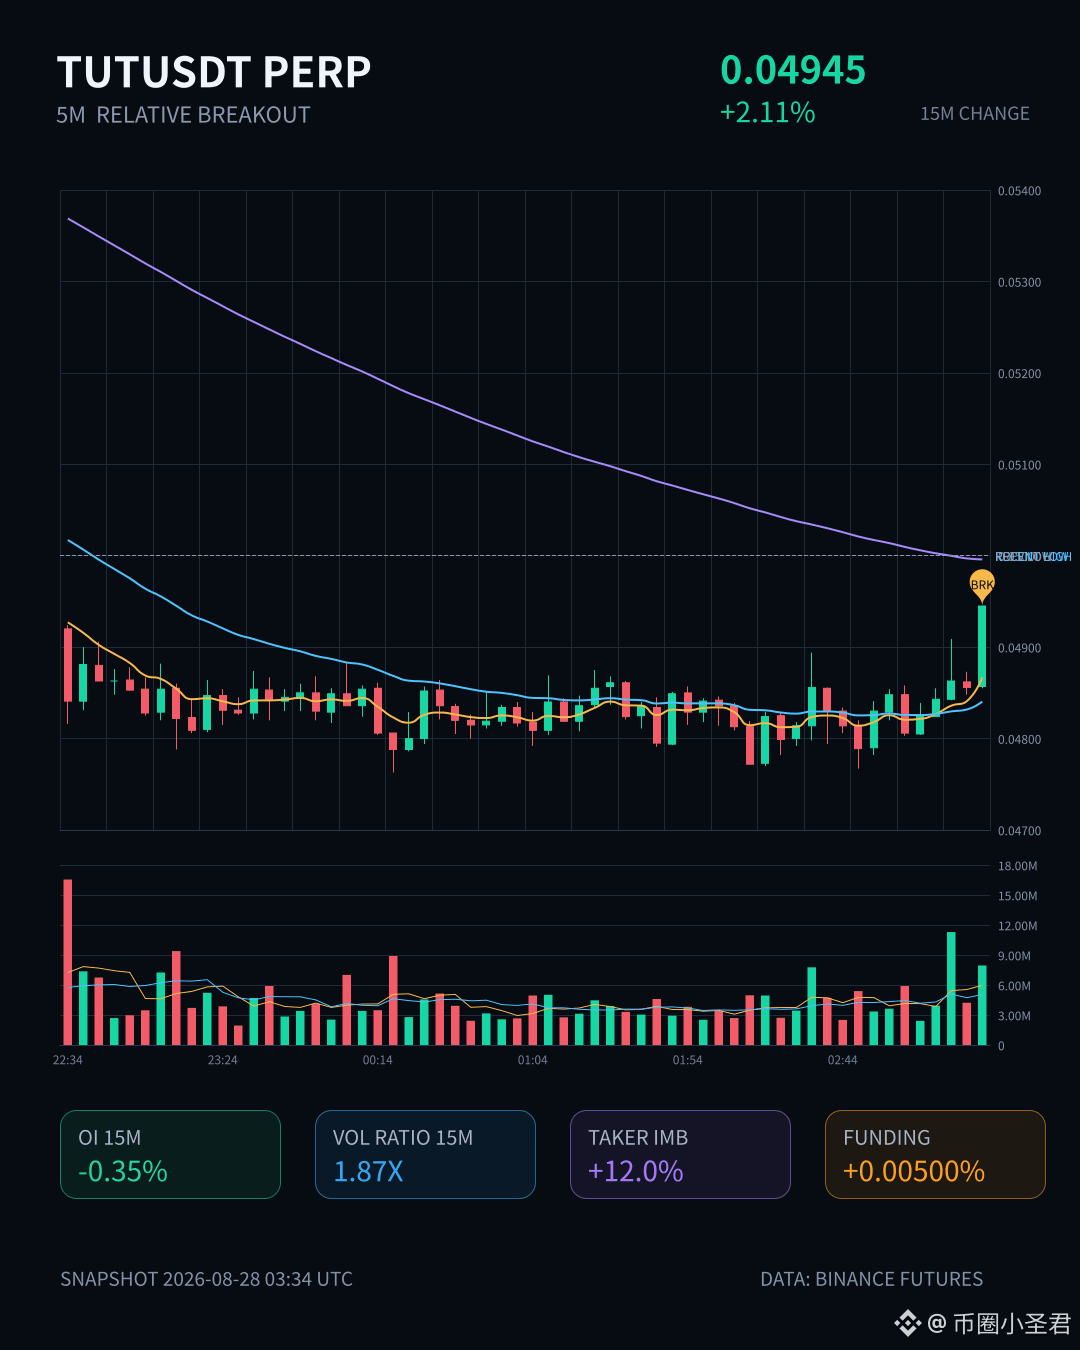This screenshot has height=1350, width=1080.
Task: Click the snapshot timestamp text
Action: (206, 1279)
